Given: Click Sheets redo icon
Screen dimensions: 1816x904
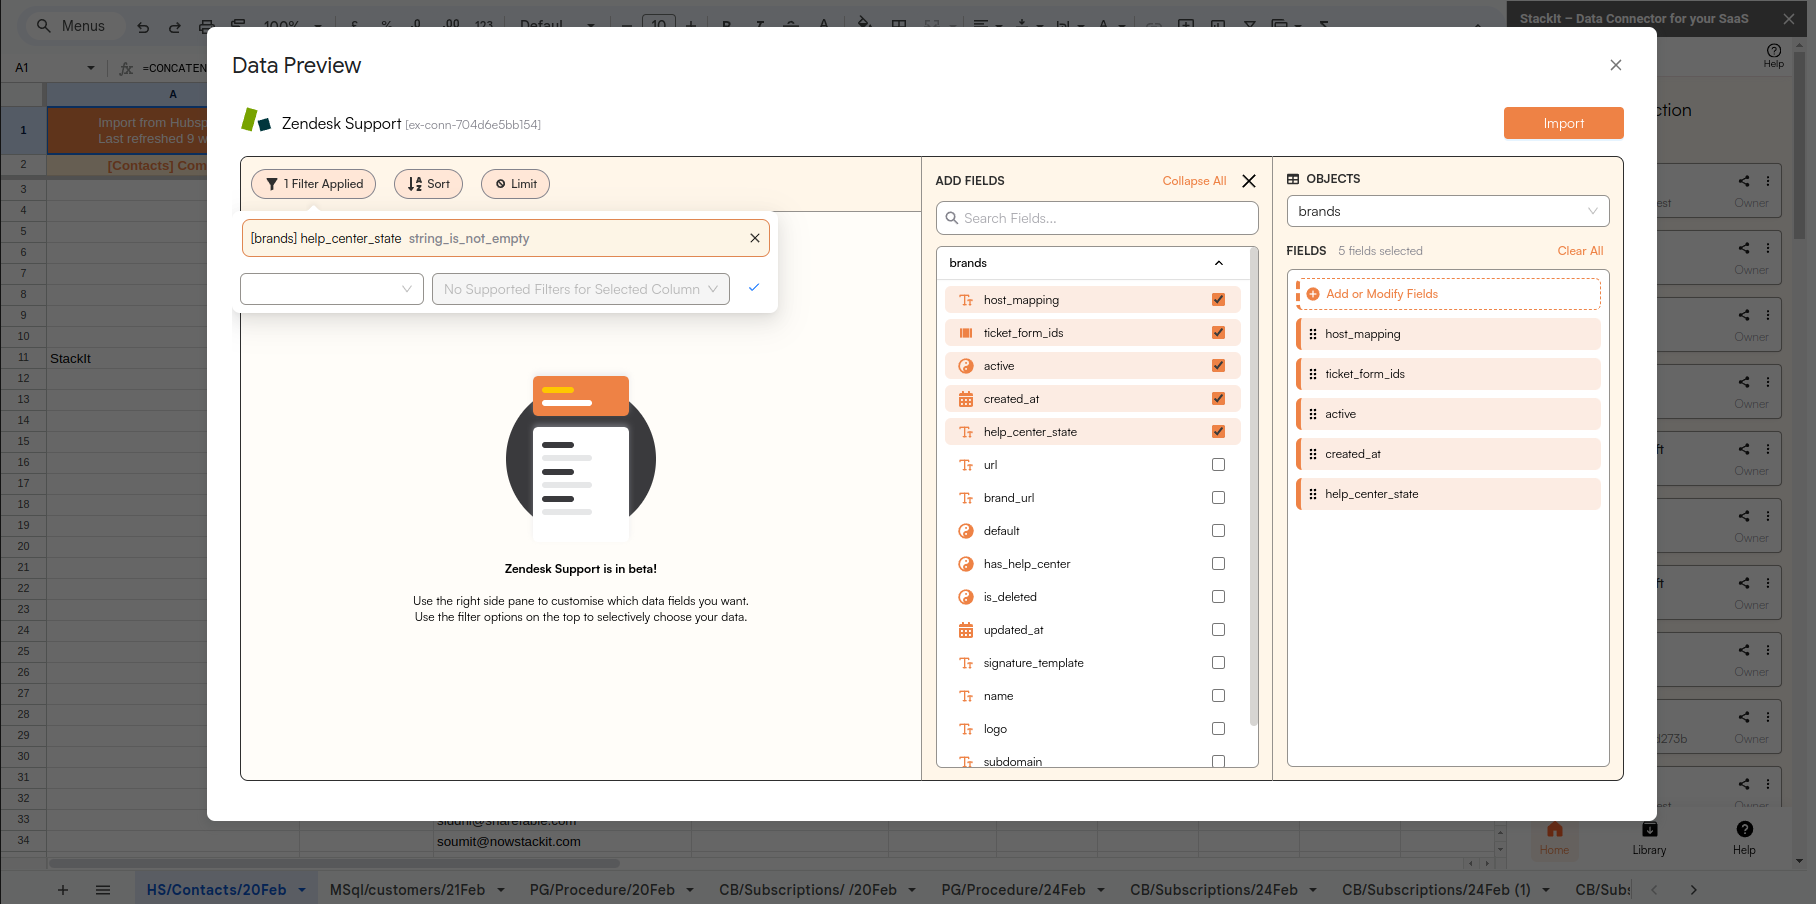Looking at the screenshot, I should click(x=175, y=26).
